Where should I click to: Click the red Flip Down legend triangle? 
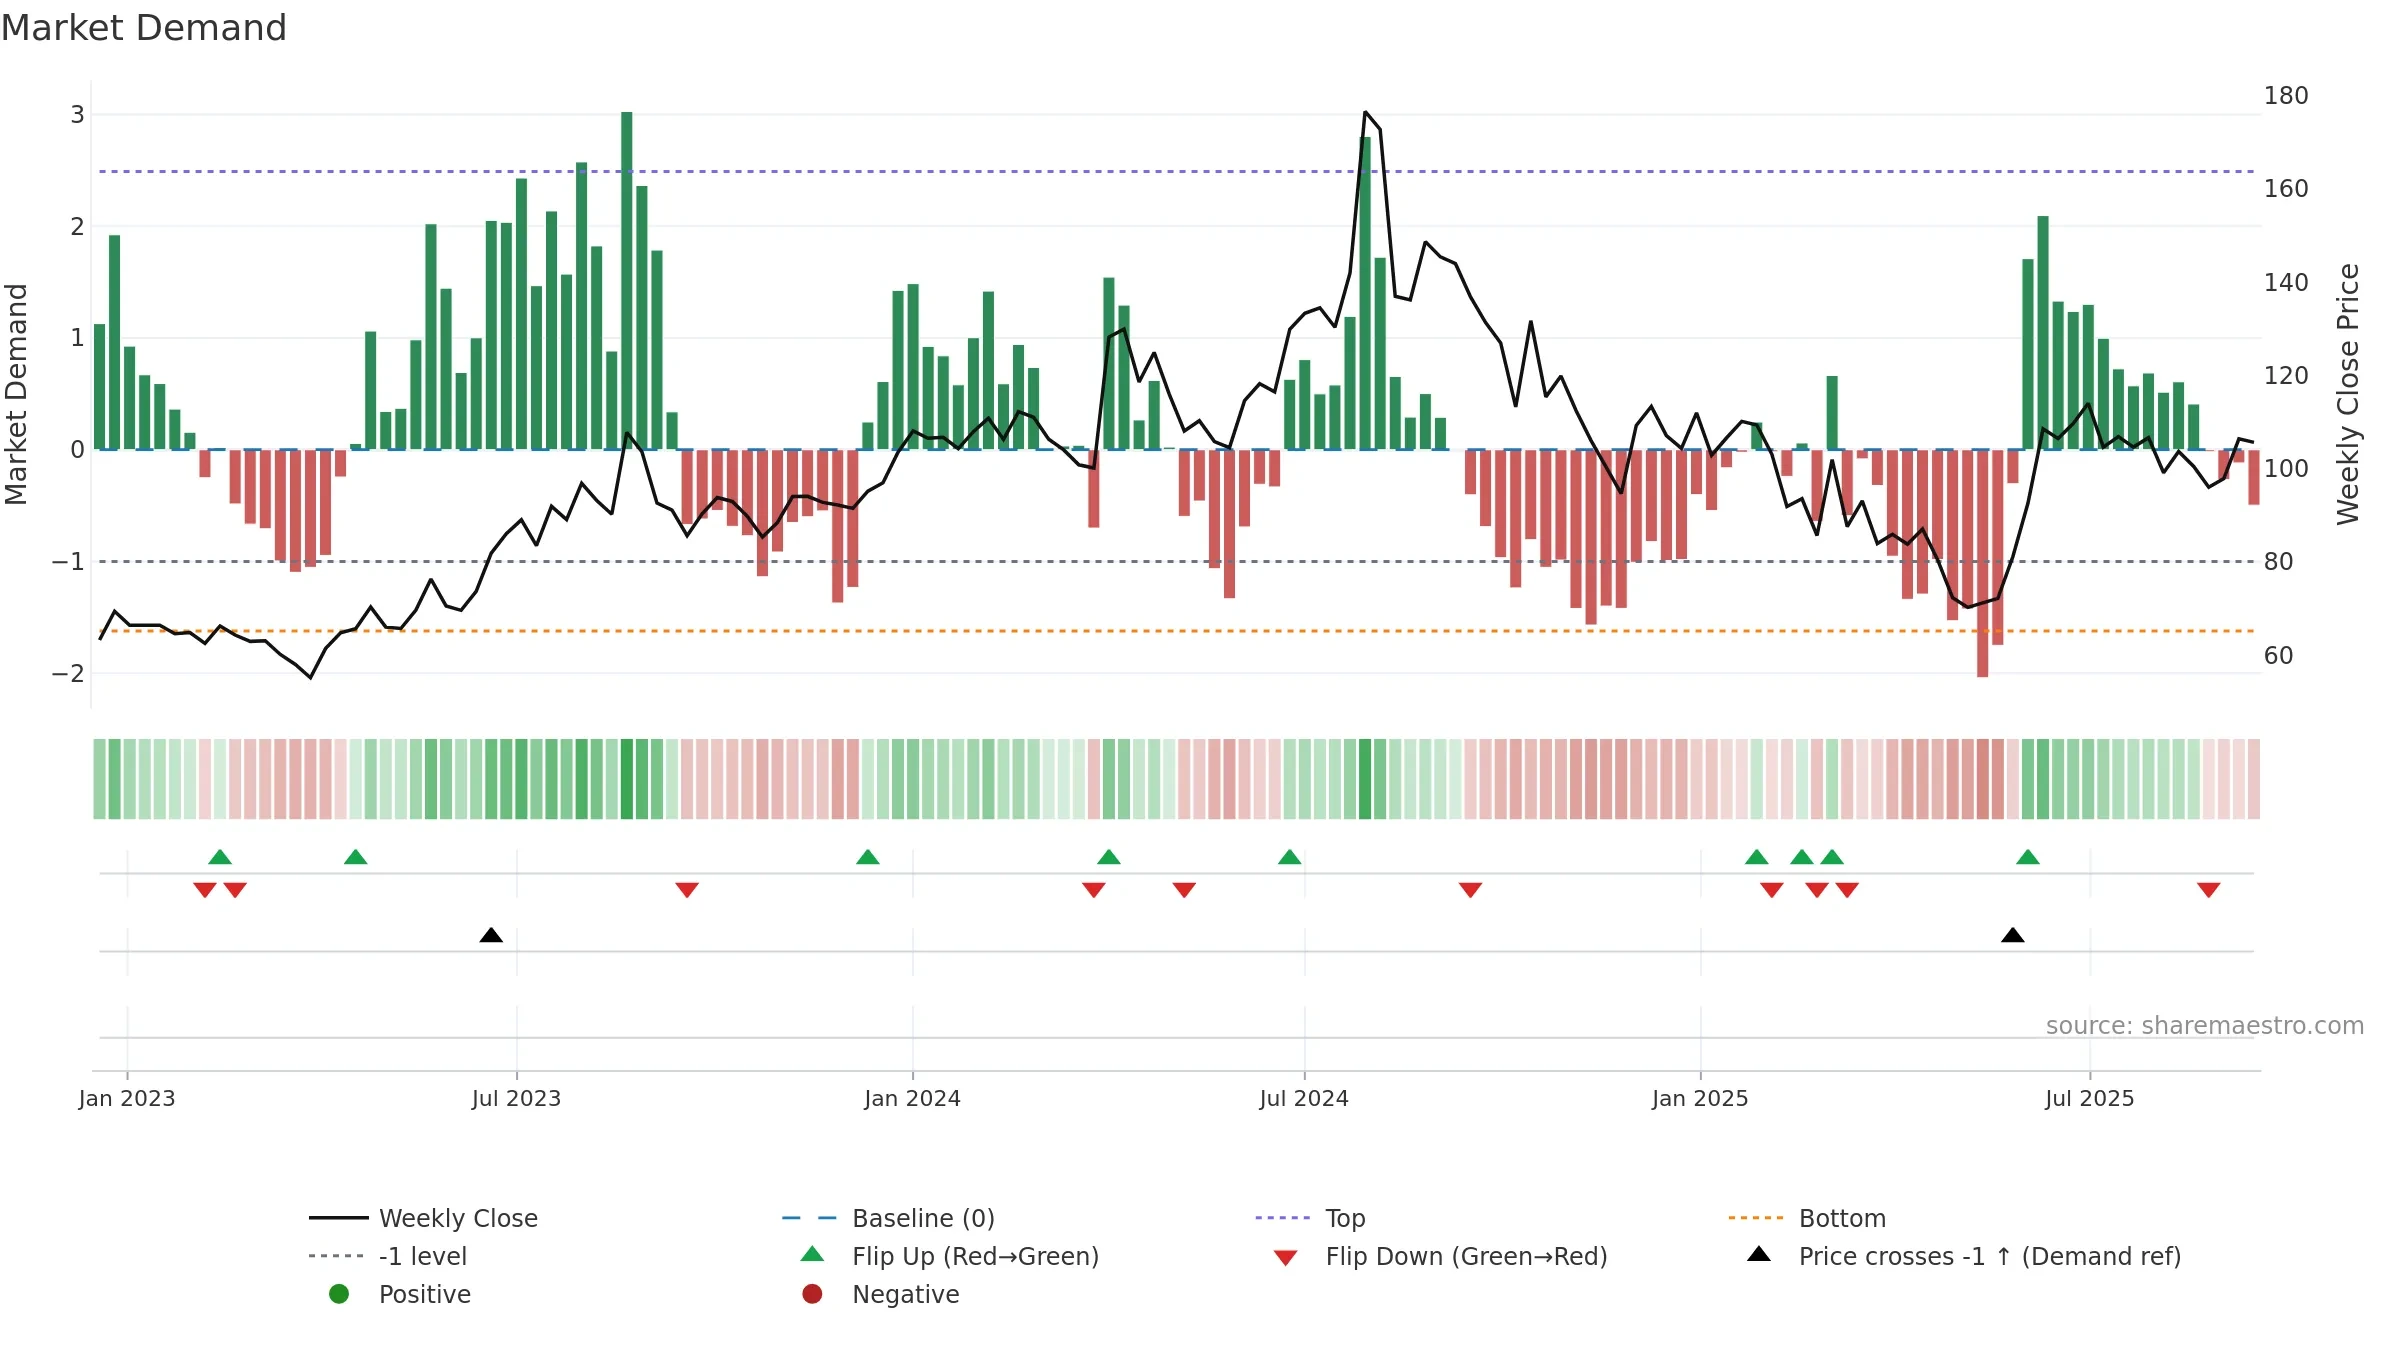1286,1258
